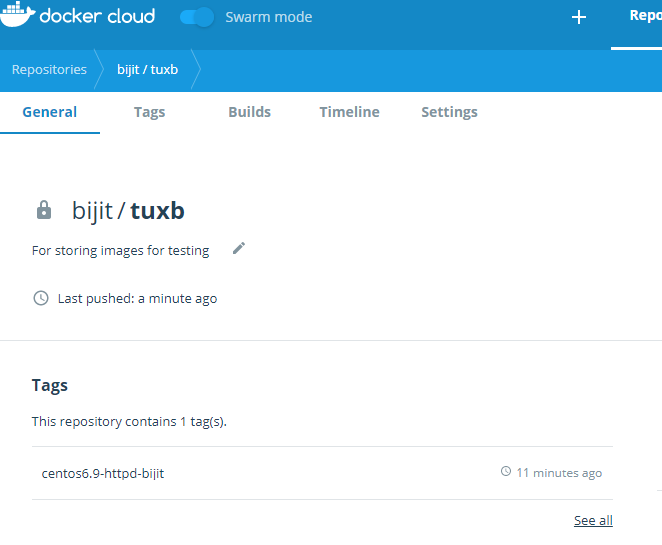
Task: Click the docker cloud title text
Action: click(97, 16)
